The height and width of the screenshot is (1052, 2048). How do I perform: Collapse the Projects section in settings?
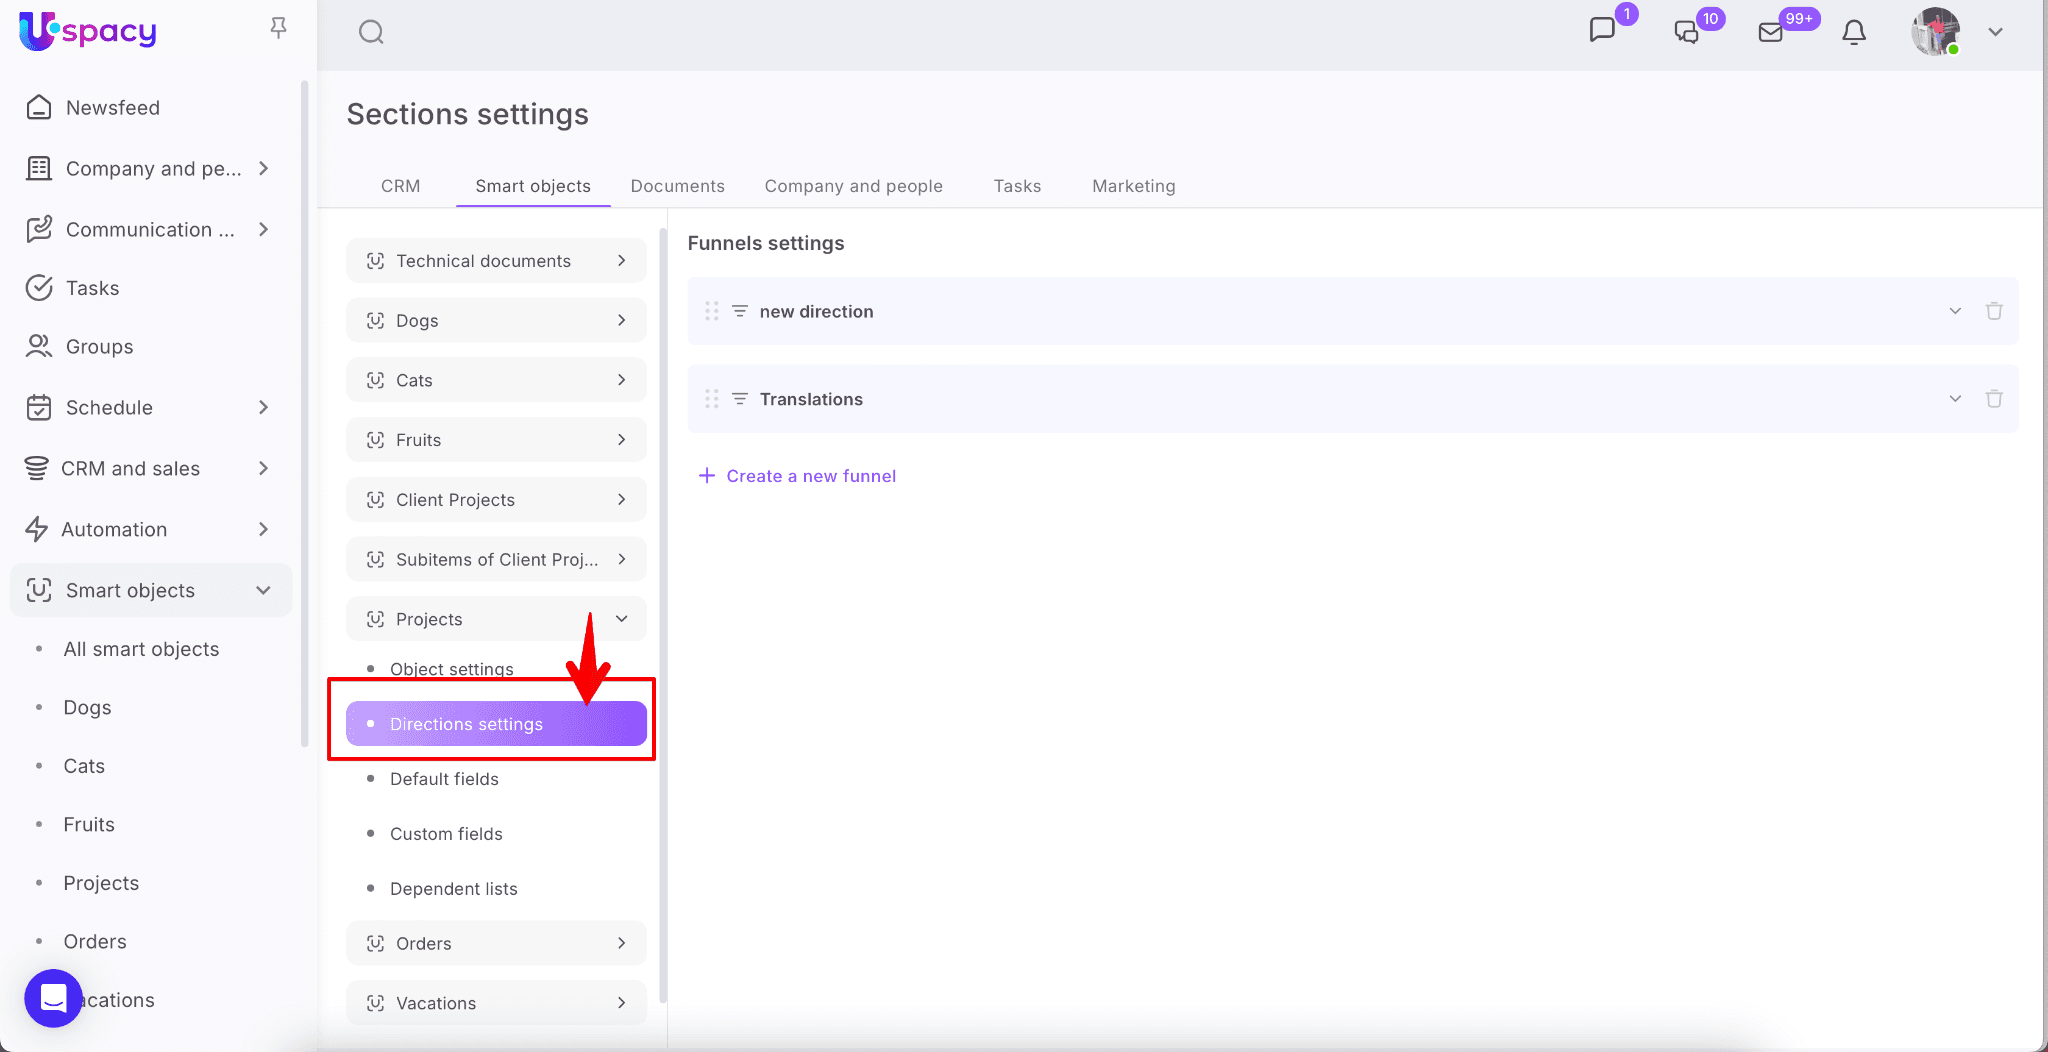(621, 619)
